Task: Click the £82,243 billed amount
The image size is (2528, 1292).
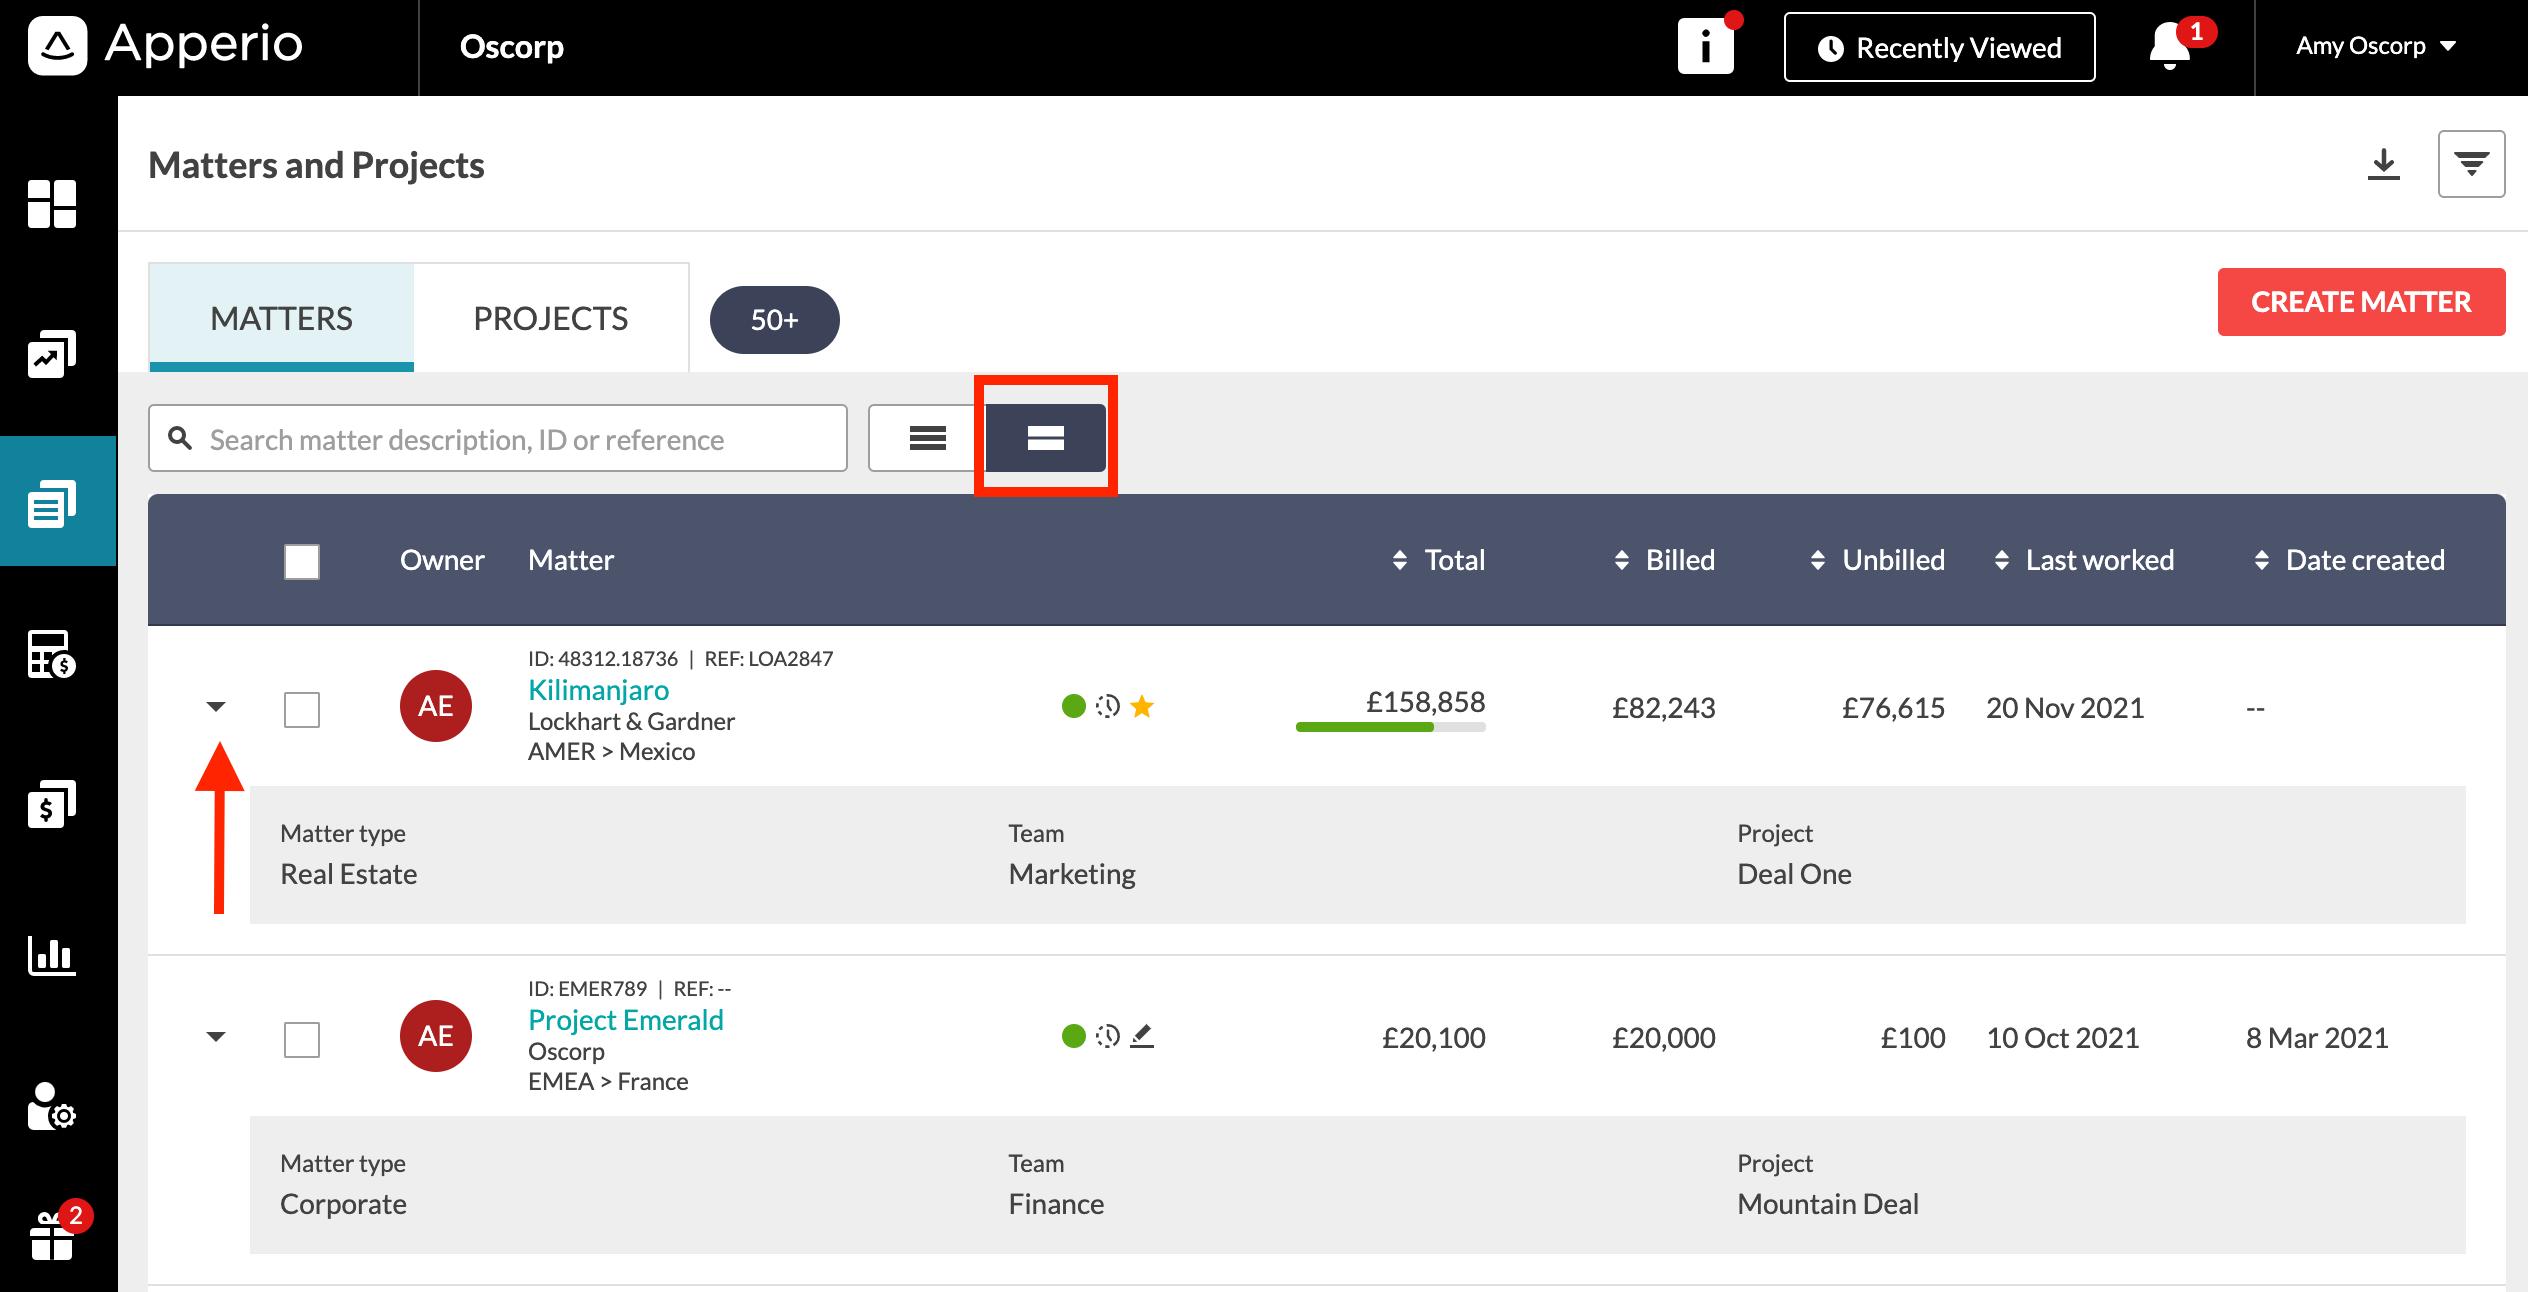Action: click(x=1664, y=708)
